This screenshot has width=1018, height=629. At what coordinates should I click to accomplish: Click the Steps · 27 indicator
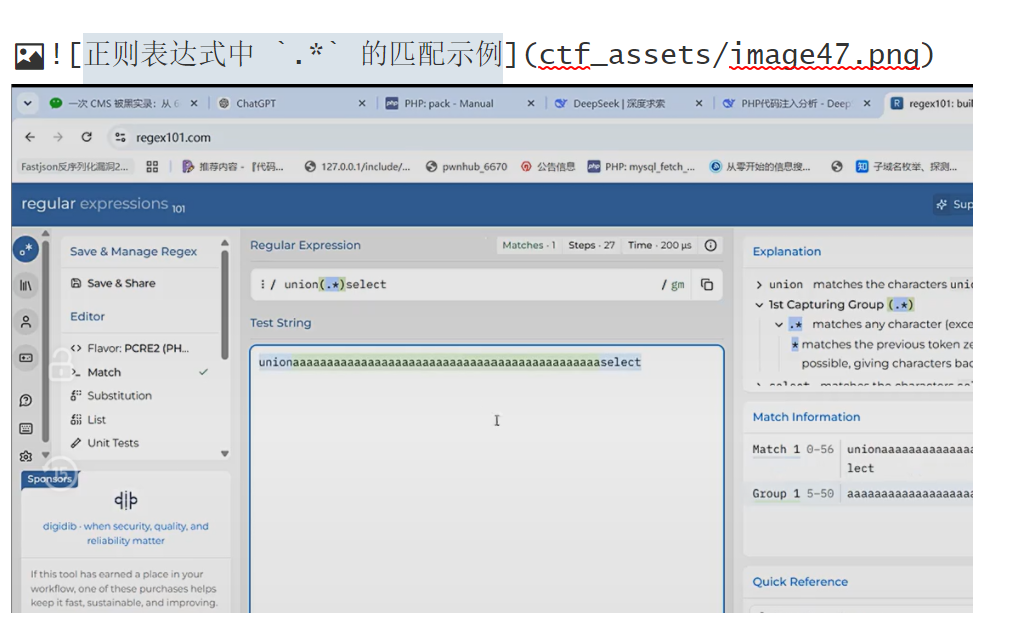(x=591, y=245)
